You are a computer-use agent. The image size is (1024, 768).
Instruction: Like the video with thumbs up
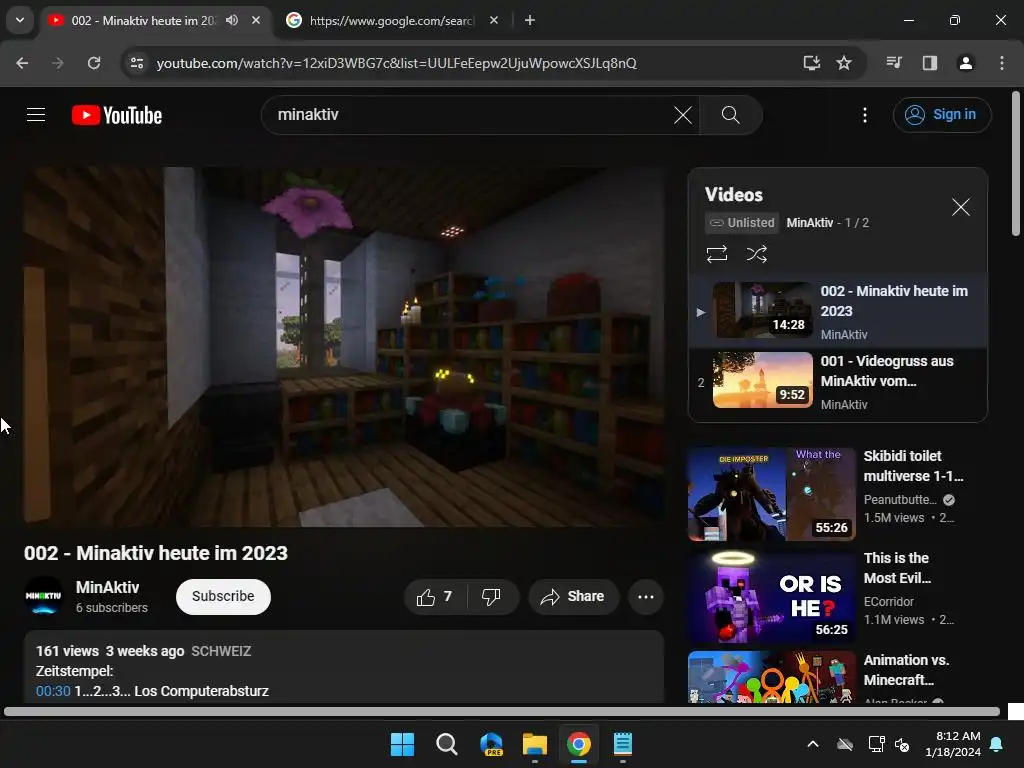(435, 597)
